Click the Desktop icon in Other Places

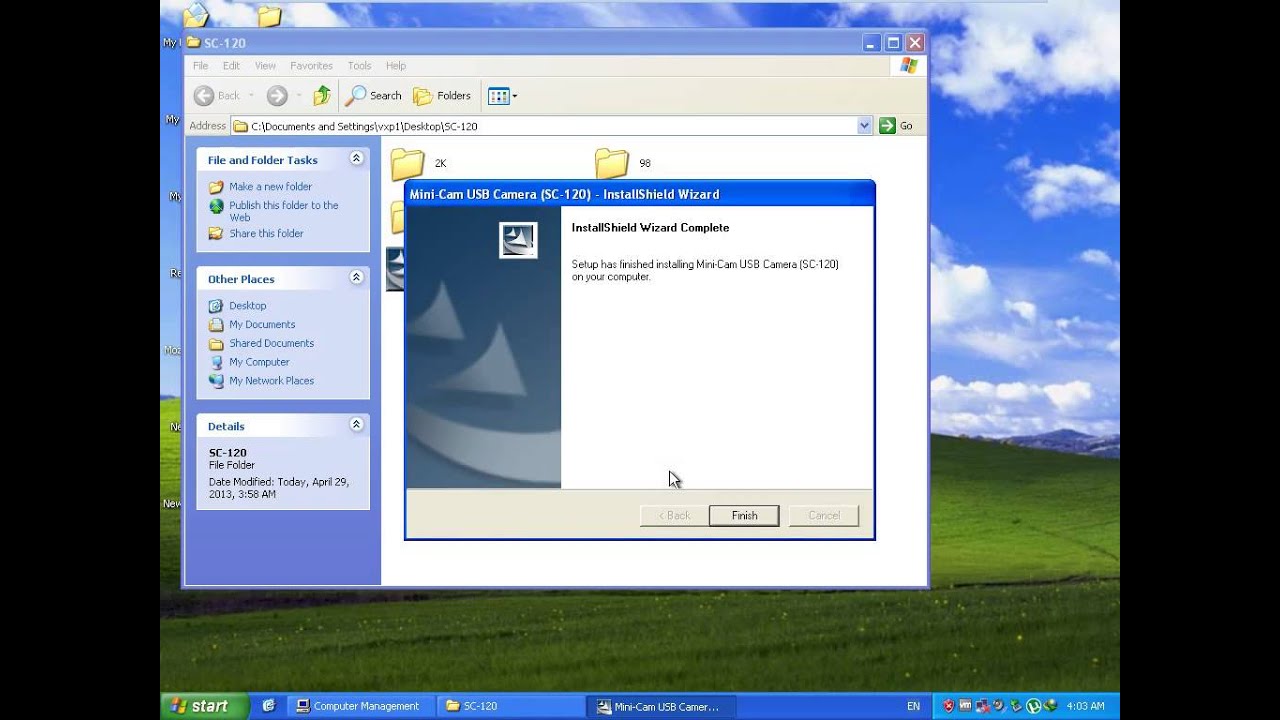click(216, 306)
